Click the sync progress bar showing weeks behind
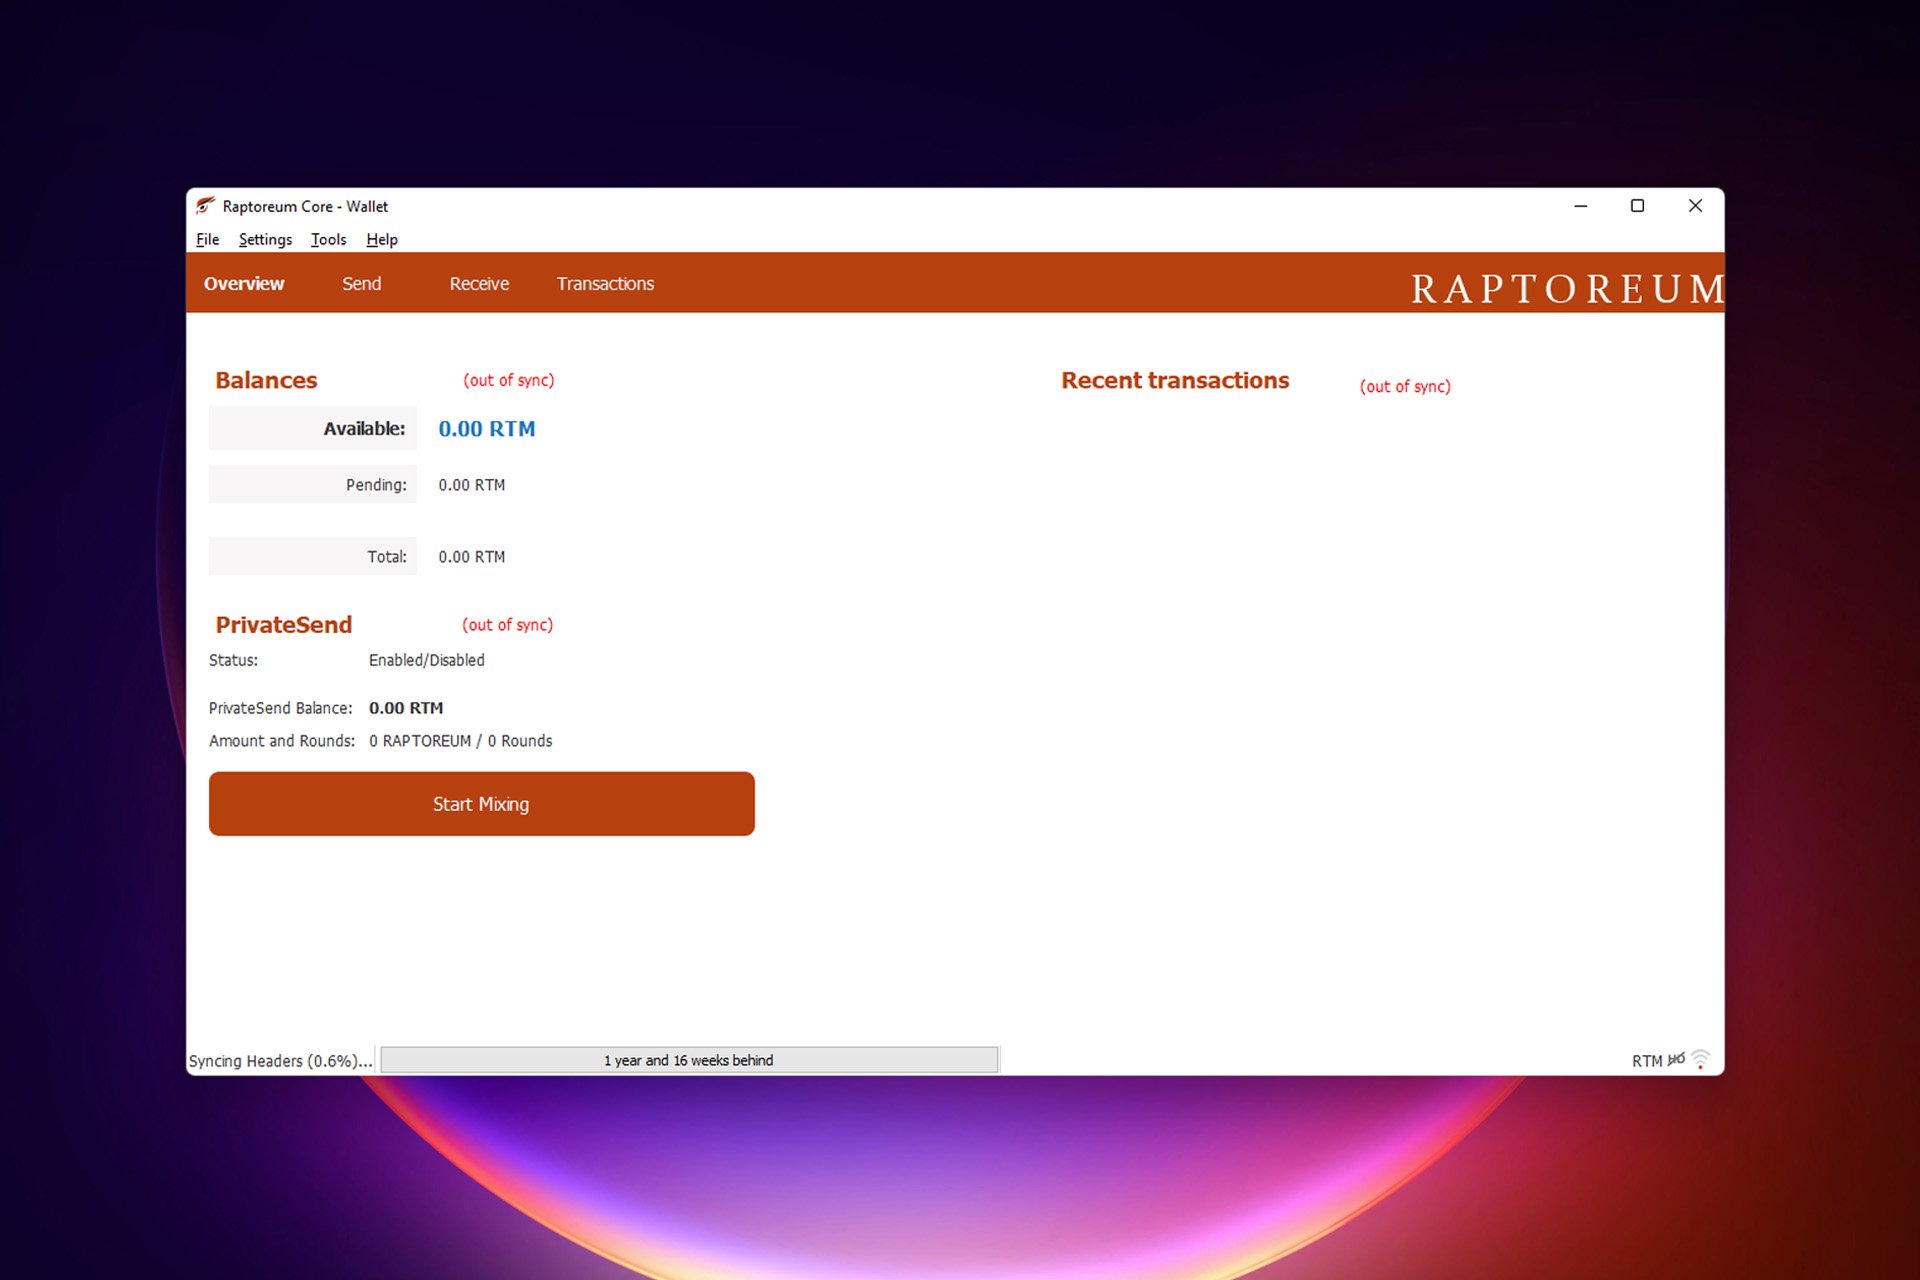 coord(689,1060)
